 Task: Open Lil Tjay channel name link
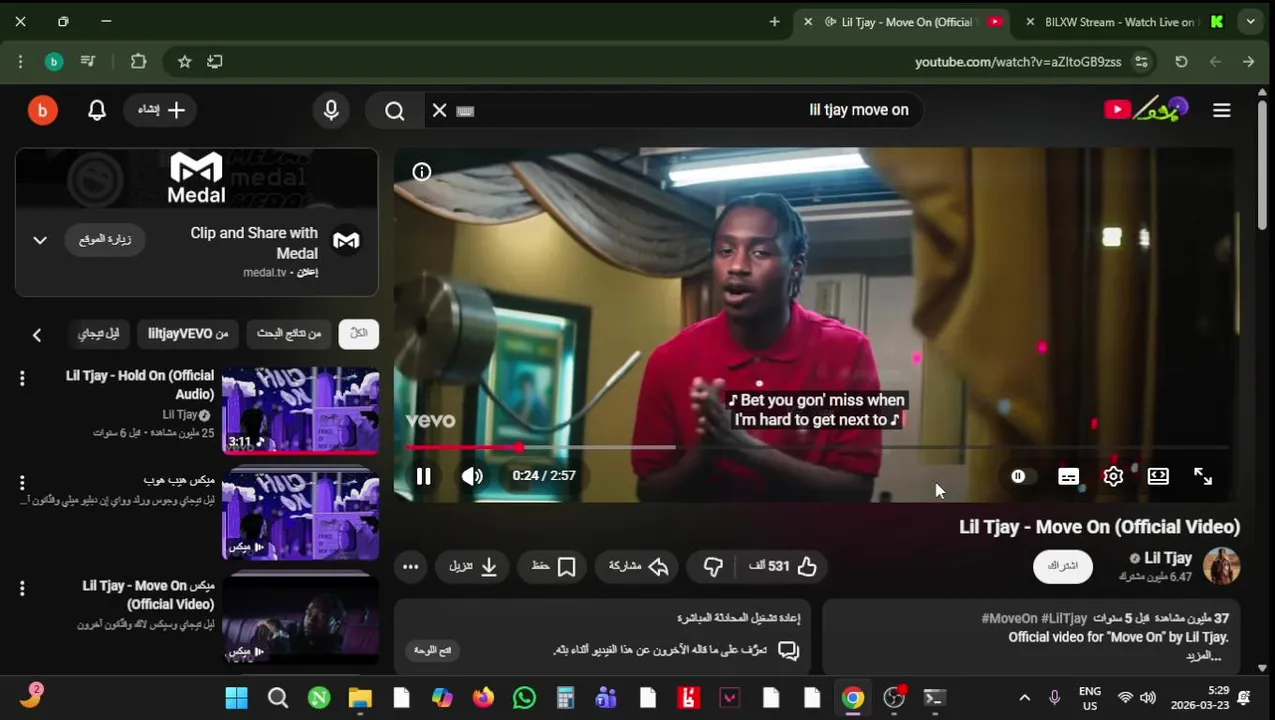pyautogui.click(x=1168, y=558)
